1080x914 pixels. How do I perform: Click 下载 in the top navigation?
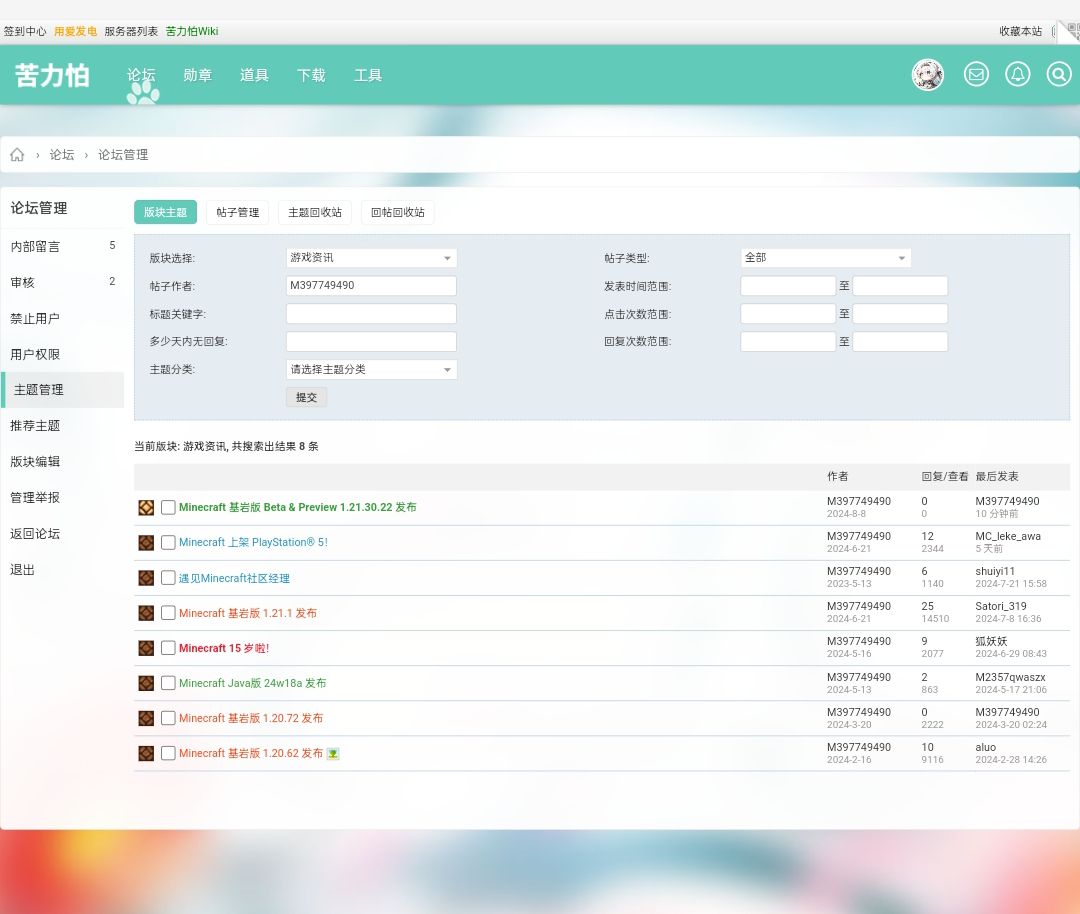click(311, 75)
